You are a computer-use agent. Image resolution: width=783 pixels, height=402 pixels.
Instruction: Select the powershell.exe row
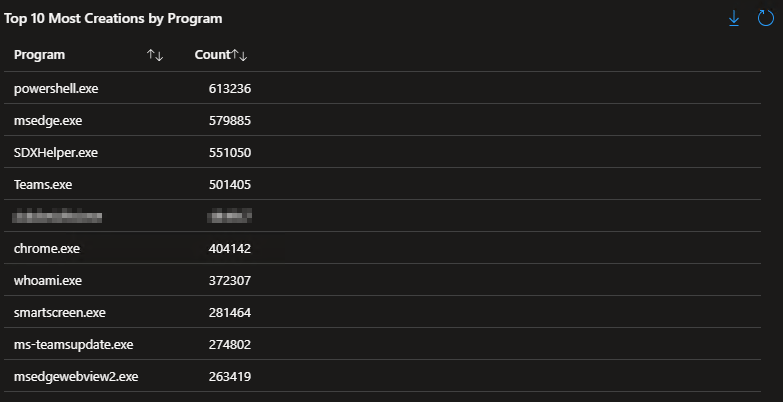[56, 88]
